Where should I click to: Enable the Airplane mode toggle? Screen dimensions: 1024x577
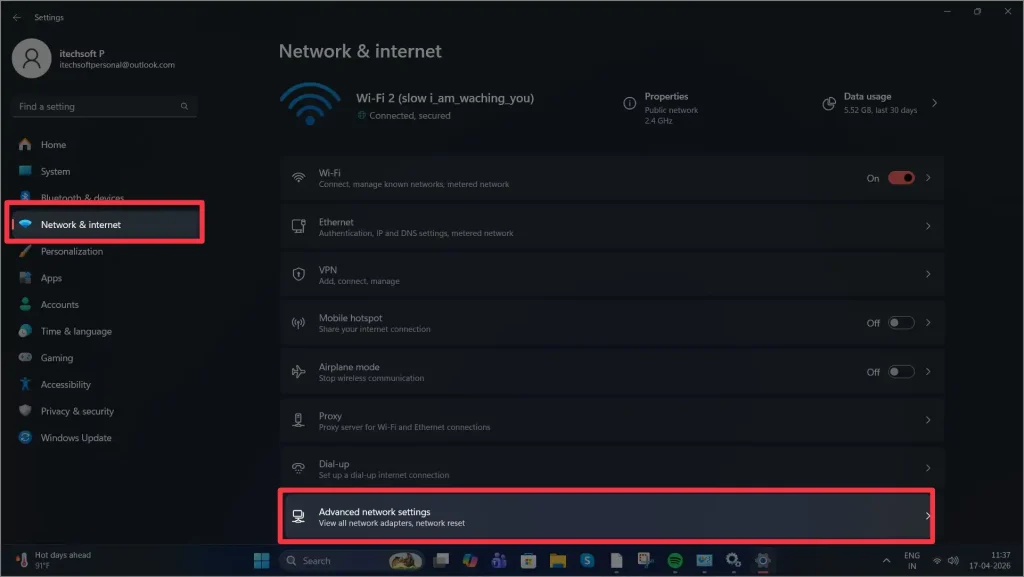pyautogui.click(x=901, y=372)
